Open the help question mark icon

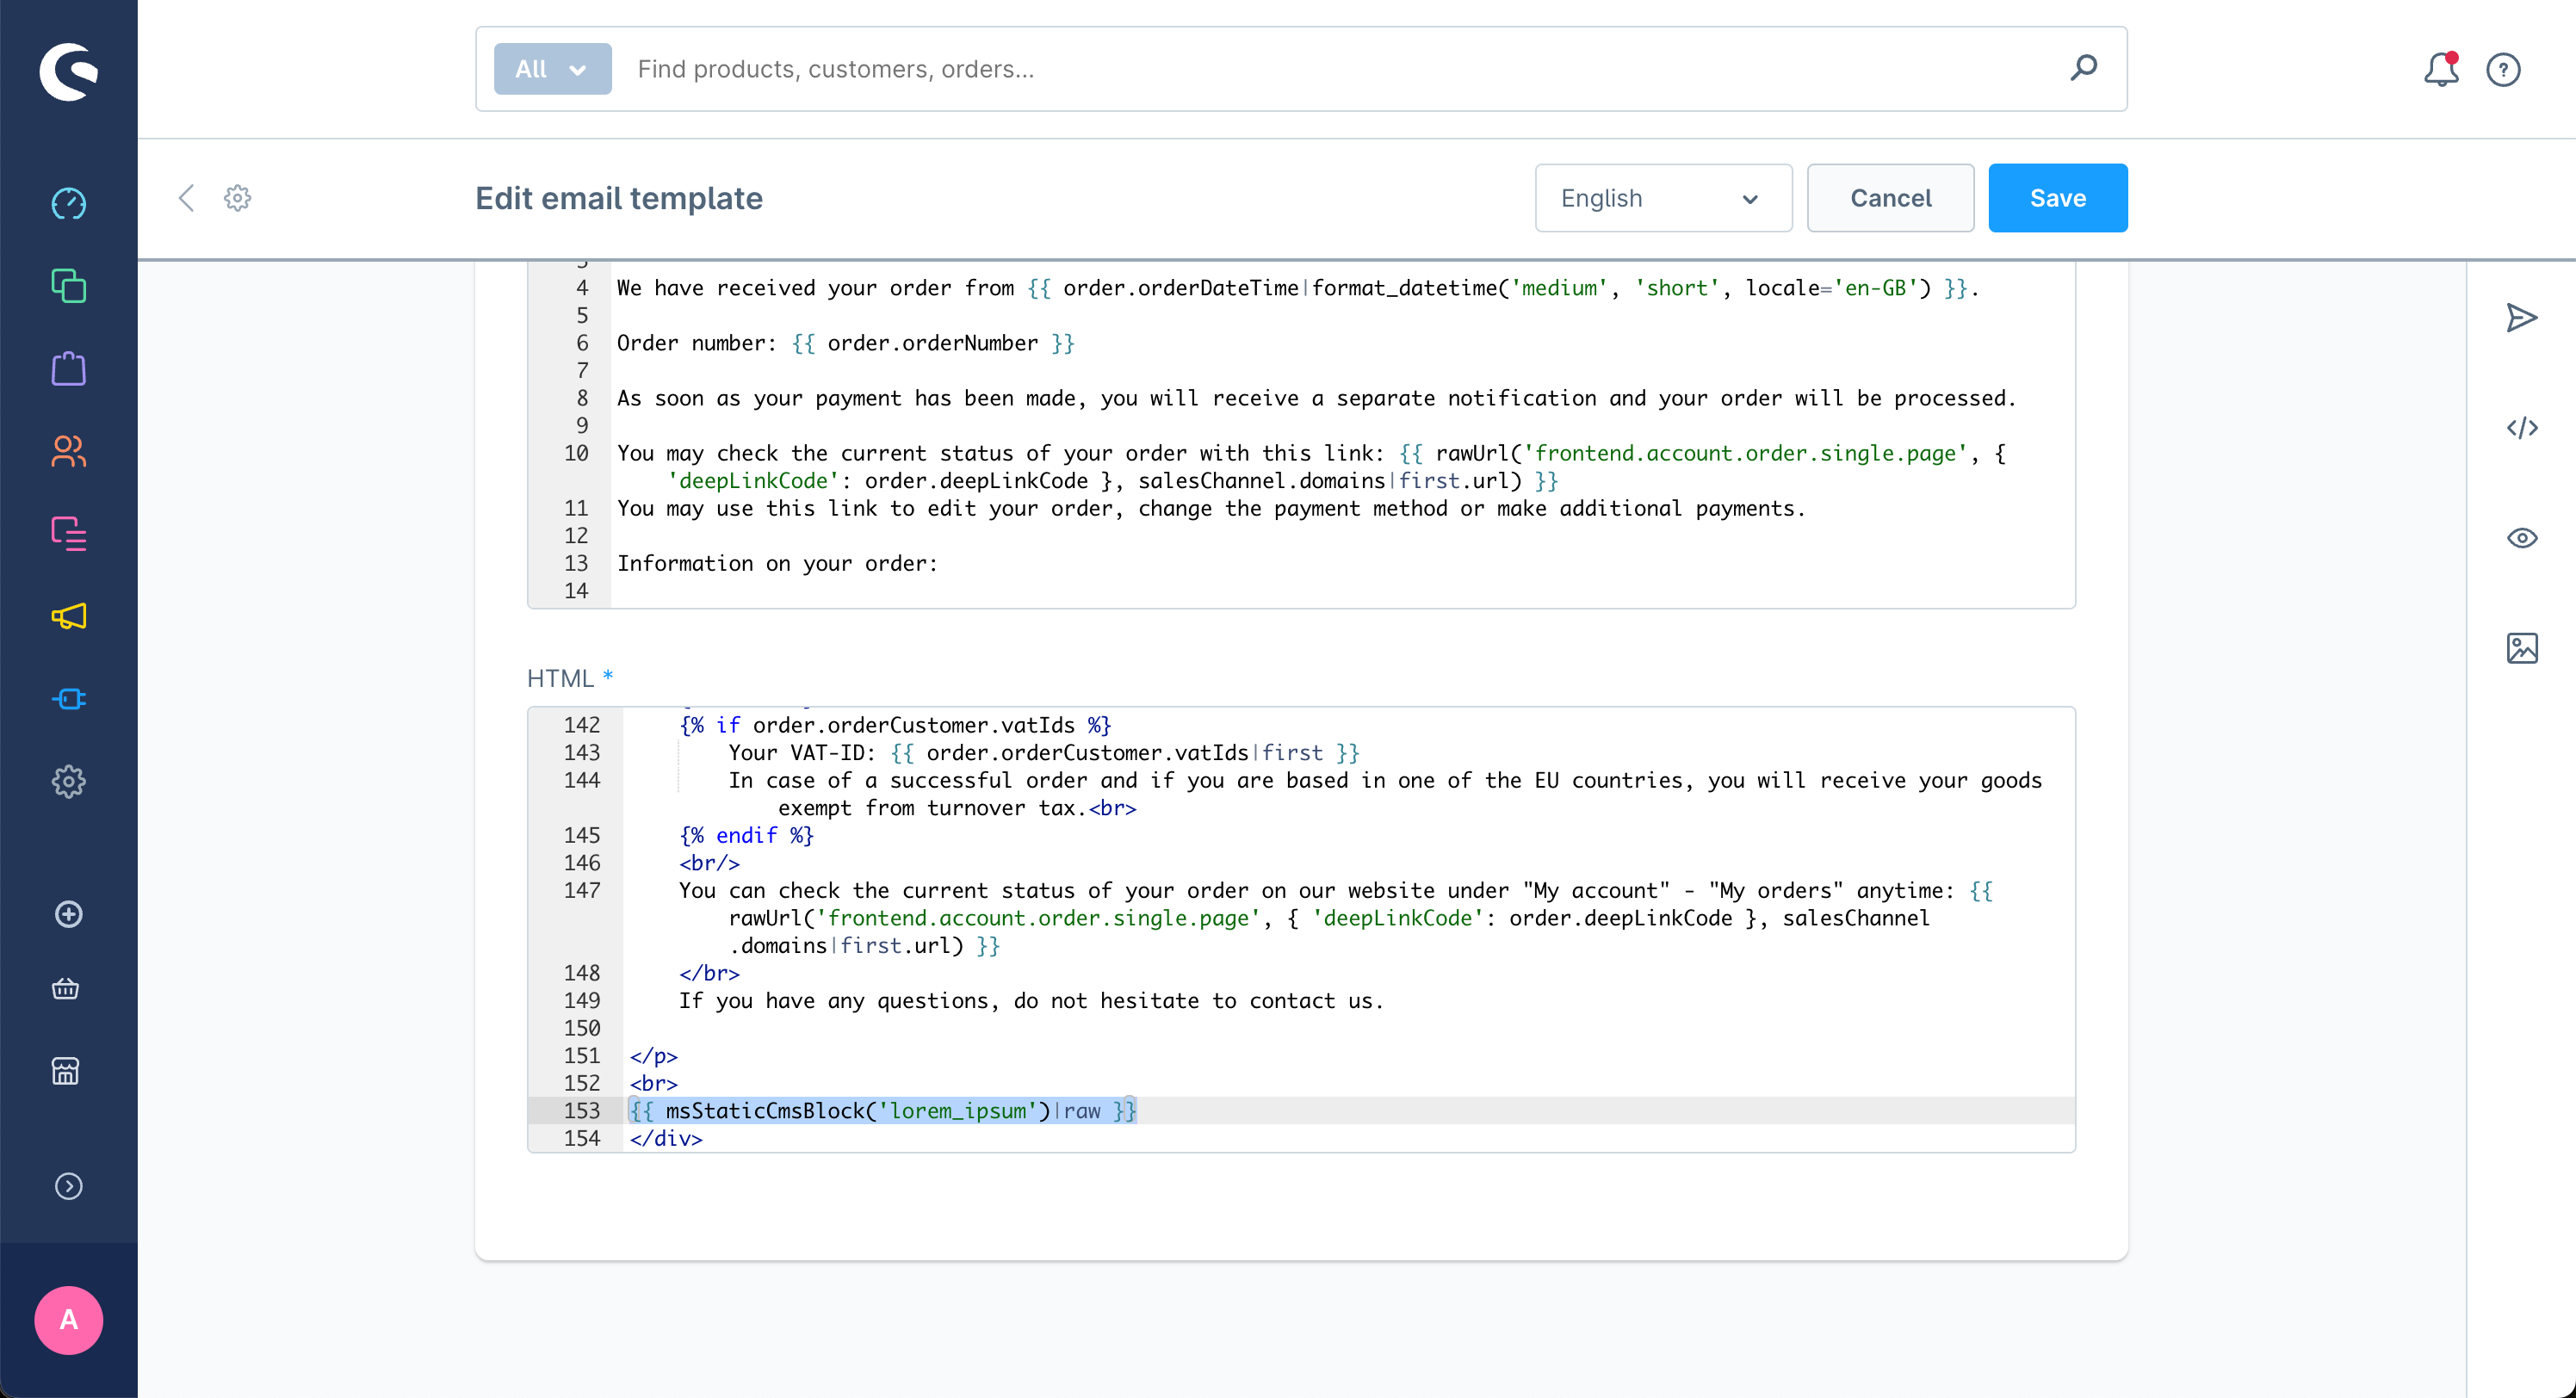[x=2503, y=69]
